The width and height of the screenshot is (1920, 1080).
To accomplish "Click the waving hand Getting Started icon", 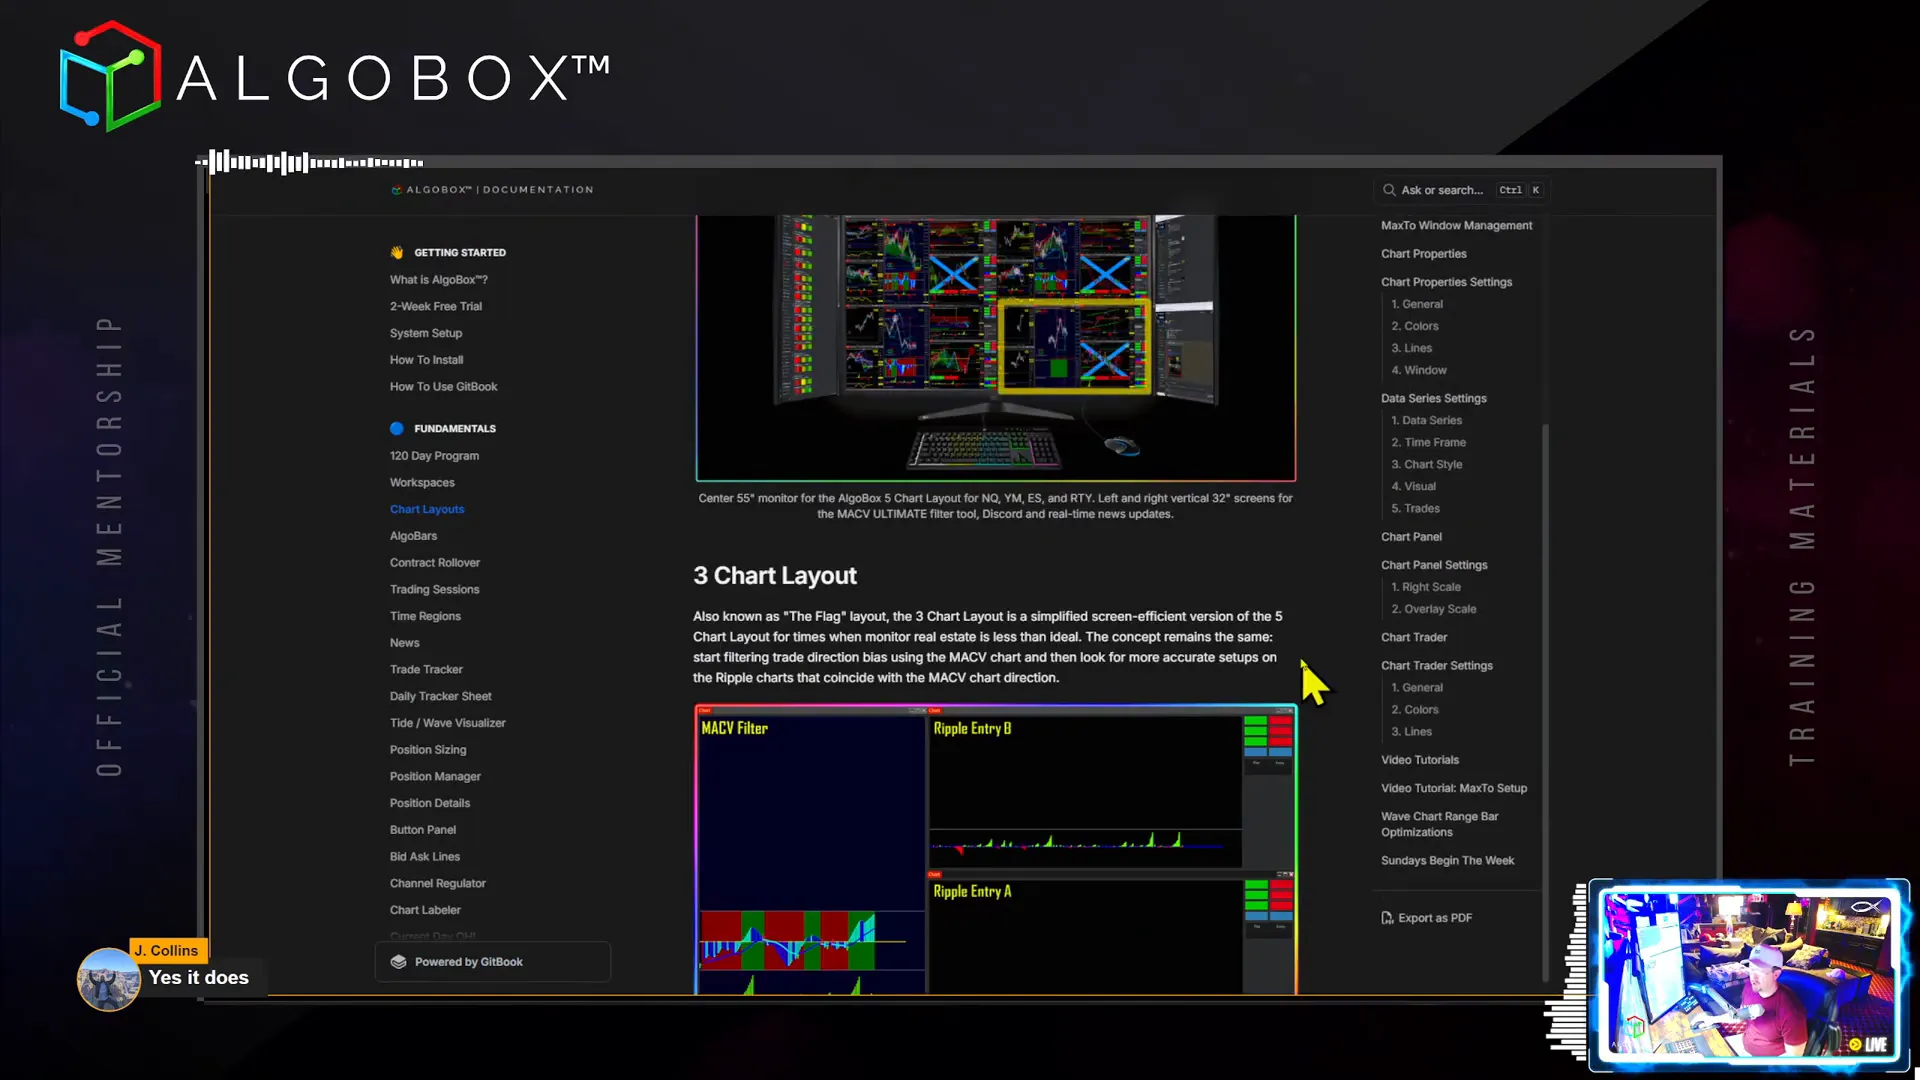I will pos(397,252).
